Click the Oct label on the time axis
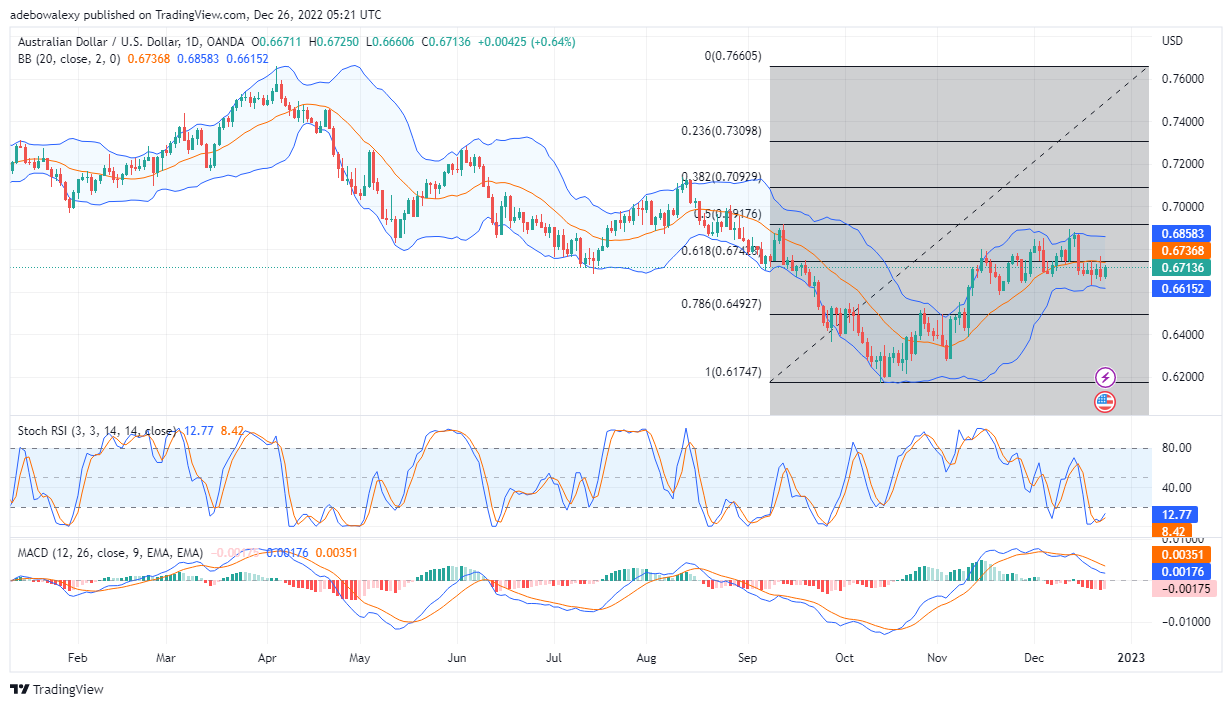Screen dimensions: 1232x707 (x=845, y=659)
